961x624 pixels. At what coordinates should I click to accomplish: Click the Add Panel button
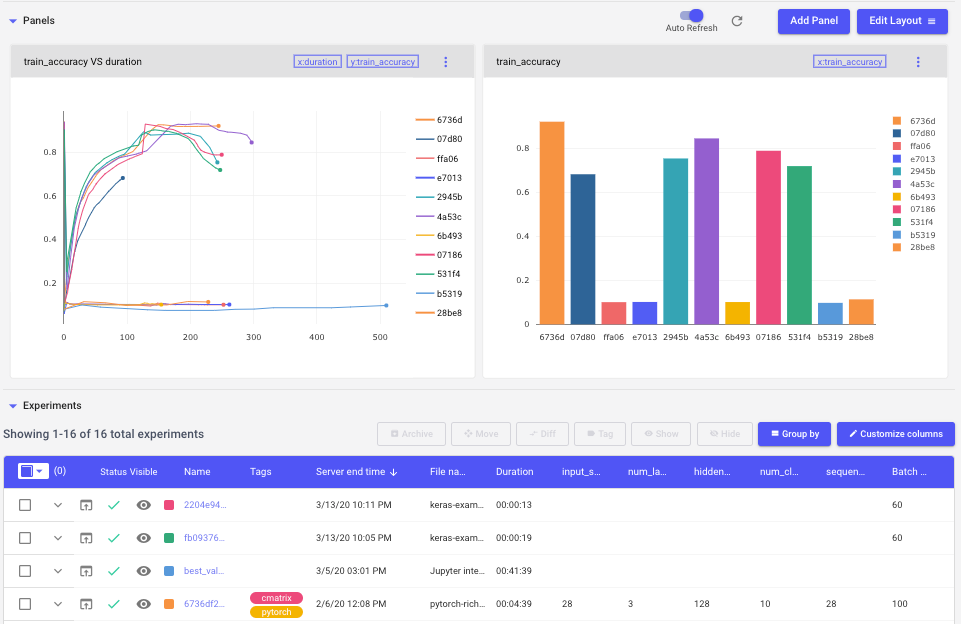813,21
